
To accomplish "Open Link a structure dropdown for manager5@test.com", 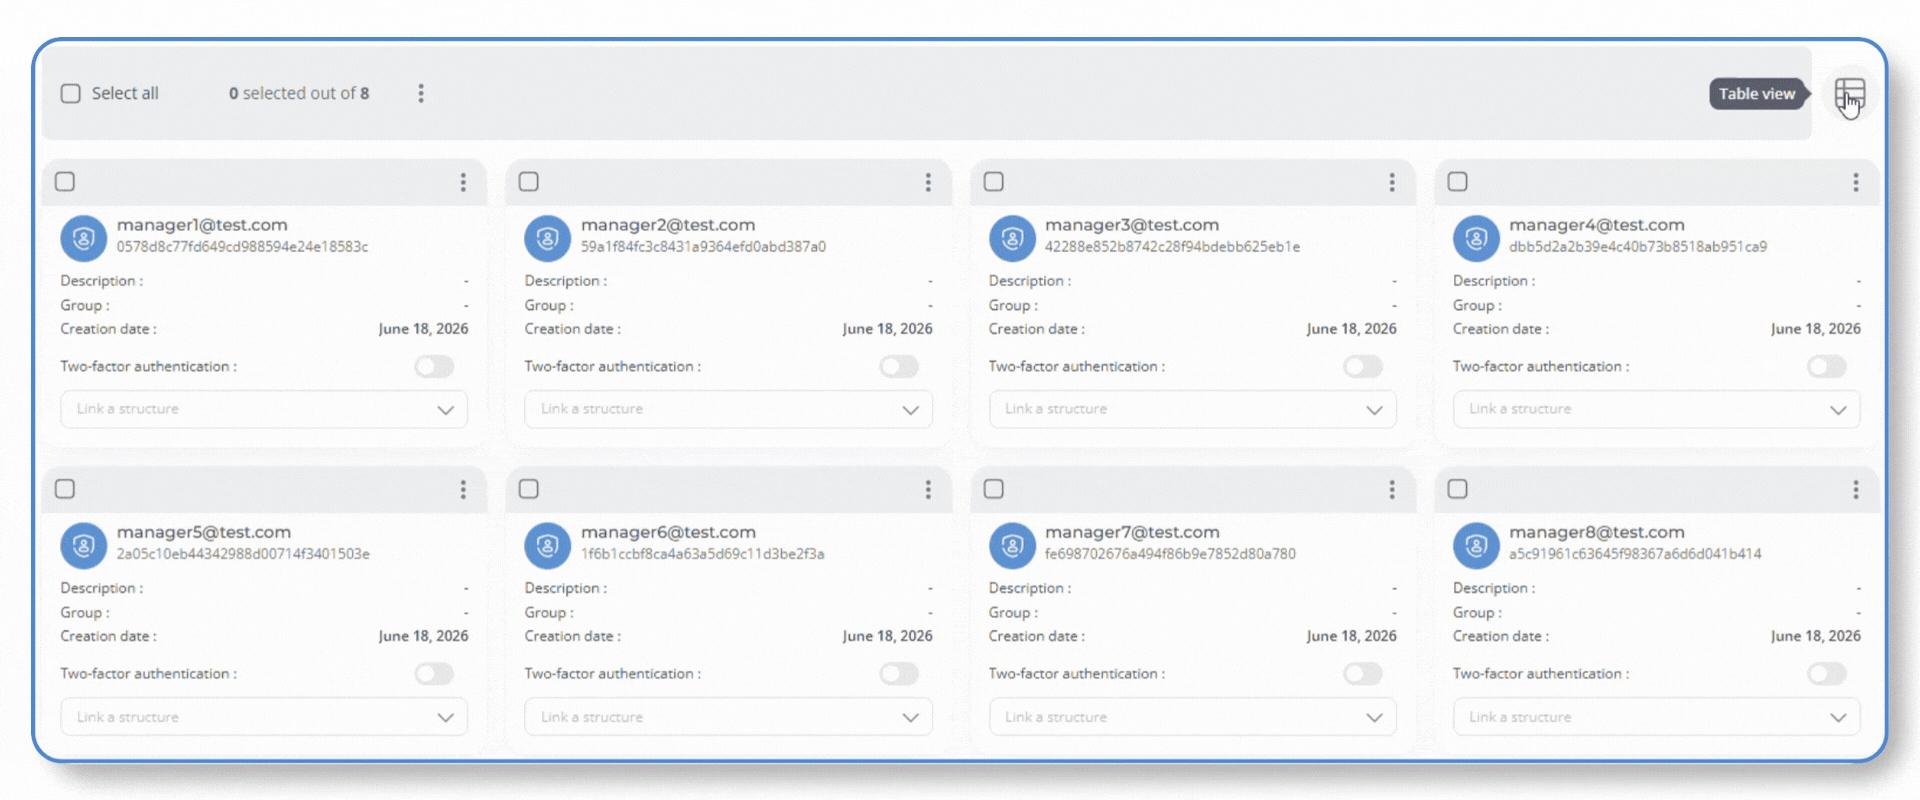I will (264, 717).
